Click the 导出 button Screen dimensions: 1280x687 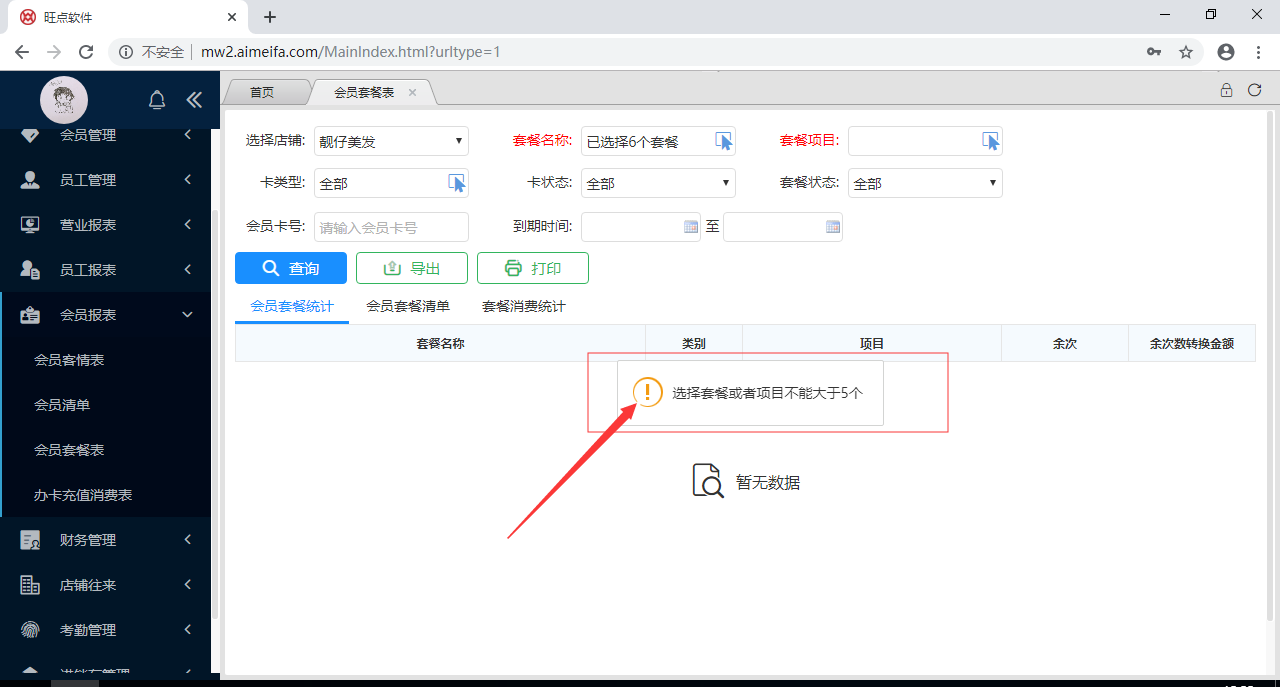(412, 268)
